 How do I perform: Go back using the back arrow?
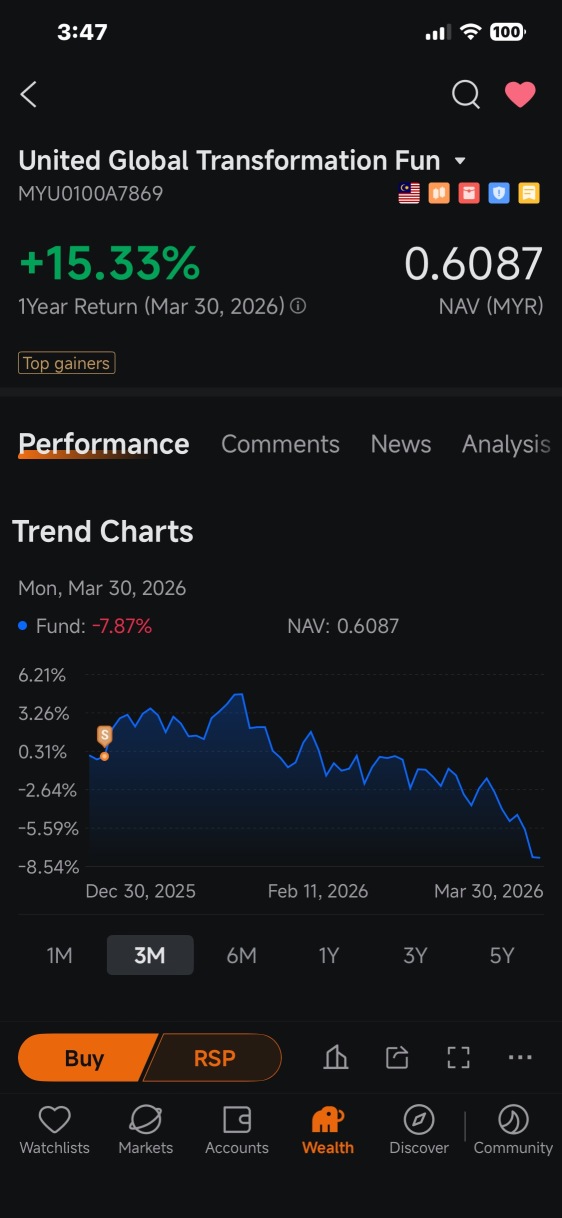point(29,95)
